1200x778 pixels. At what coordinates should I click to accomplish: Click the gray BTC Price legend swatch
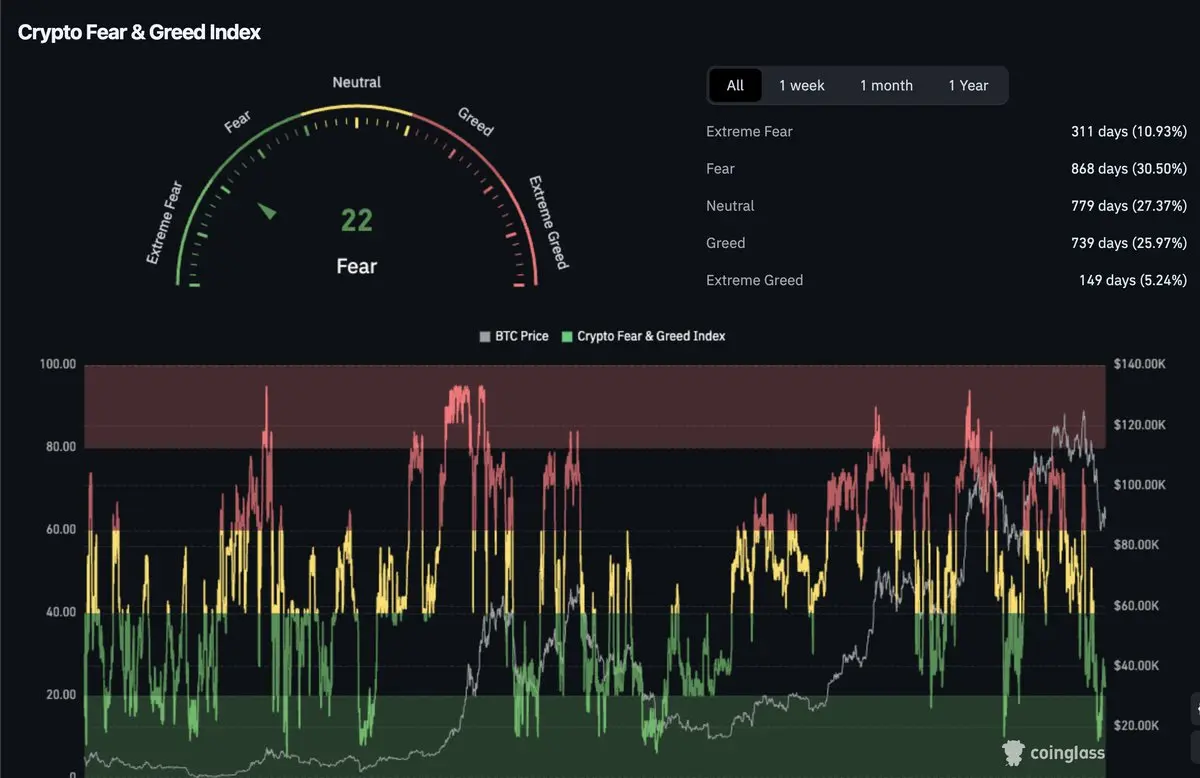[x=485, y=337]
